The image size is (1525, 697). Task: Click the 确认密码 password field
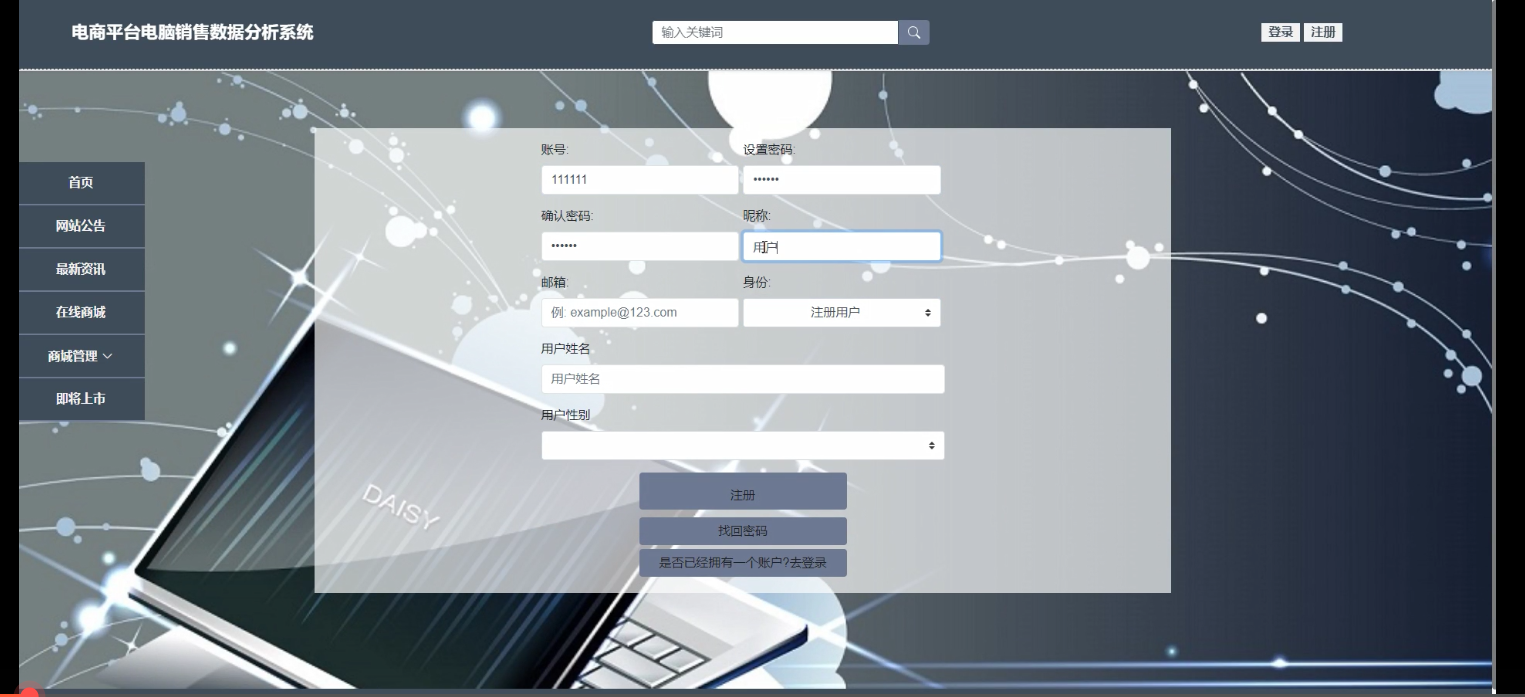click(640, 246)
